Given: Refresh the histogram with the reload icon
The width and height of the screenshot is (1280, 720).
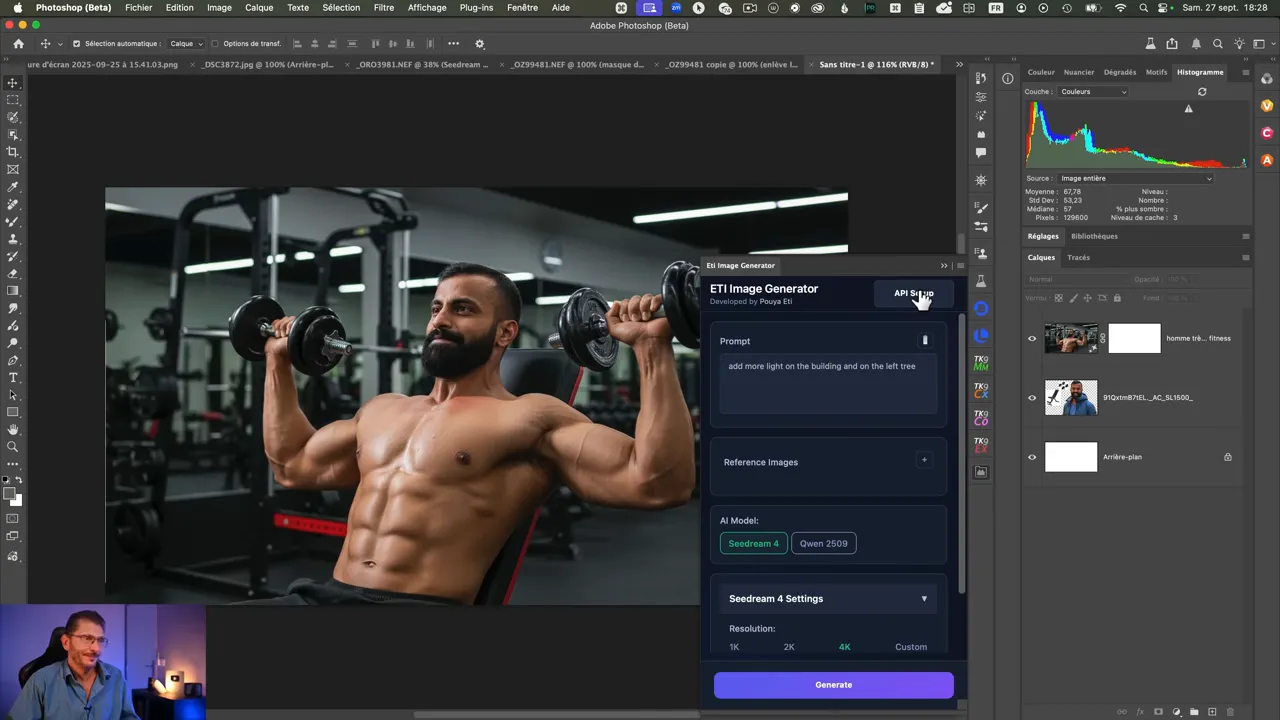Looking at the screenshot, I should pos(1202,92).
